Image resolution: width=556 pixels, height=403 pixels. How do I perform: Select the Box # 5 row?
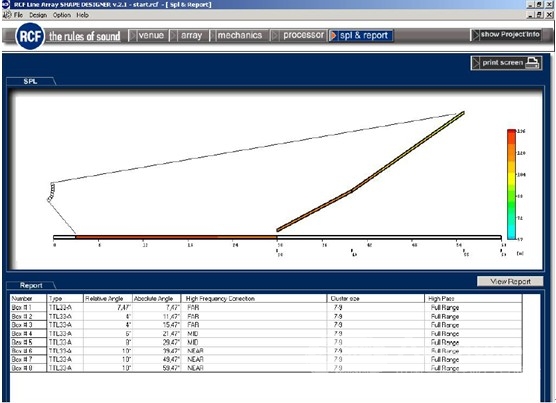(x=266, y=342)
